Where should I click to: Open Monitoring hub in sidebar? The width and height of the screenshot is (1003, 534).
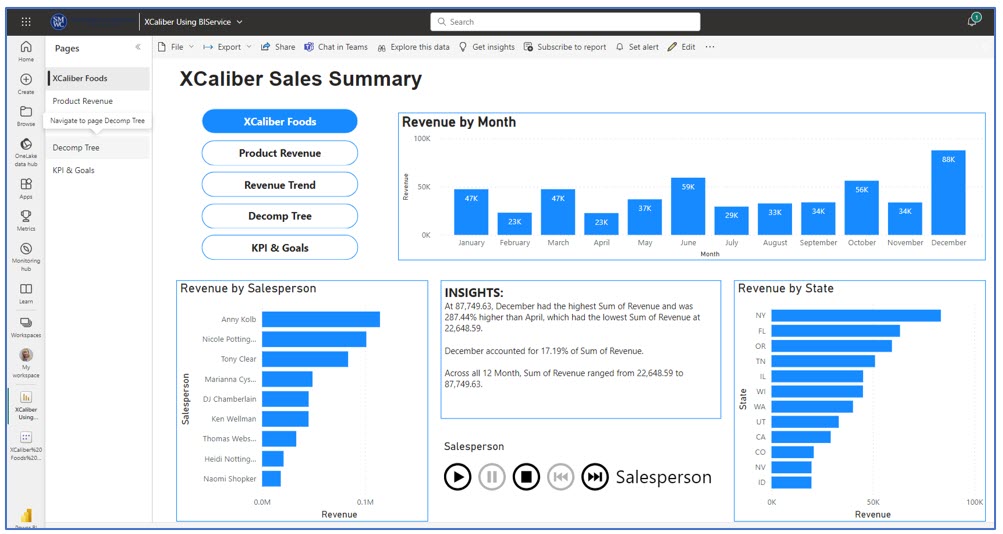pyautogui.click(x=26, y=257)
